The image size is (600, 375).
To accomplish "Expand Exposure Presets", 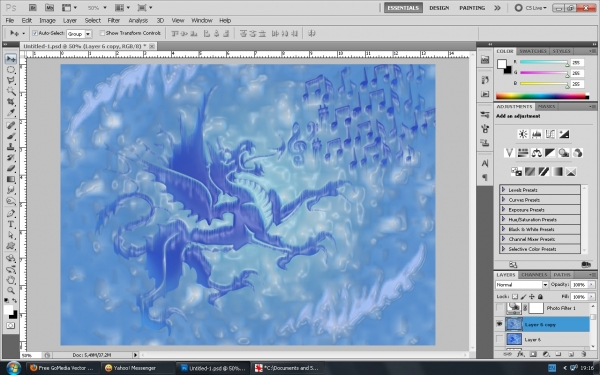I will click(504, 209).
